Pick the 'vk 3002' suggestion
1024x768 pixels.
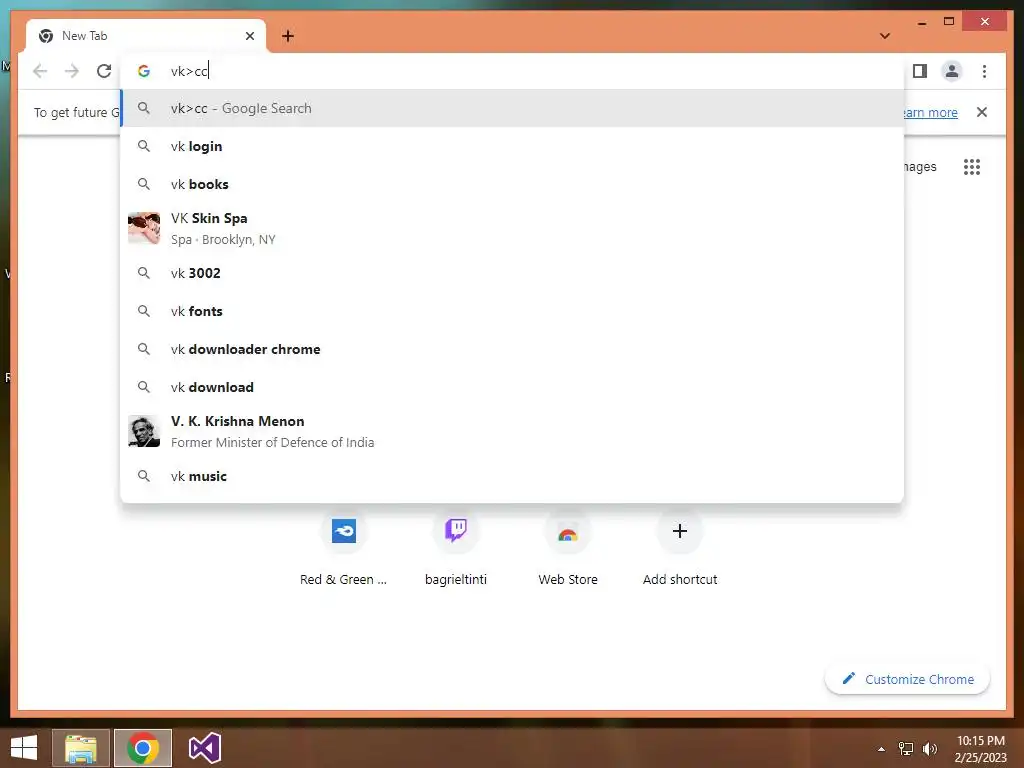[x=513, y=273]
